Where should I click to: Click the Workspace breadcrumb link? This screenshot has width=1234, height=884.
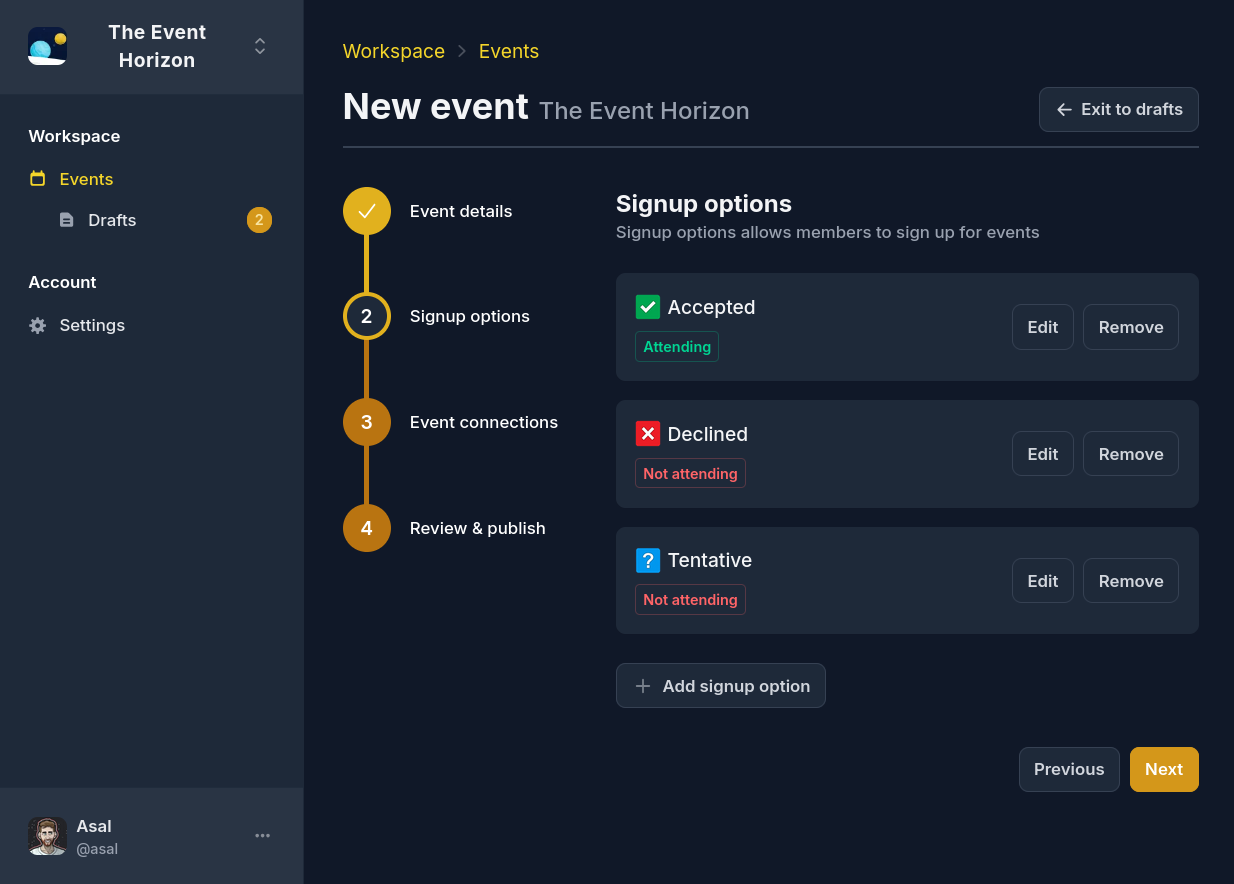pyautogui.click(x=393, y=51)
